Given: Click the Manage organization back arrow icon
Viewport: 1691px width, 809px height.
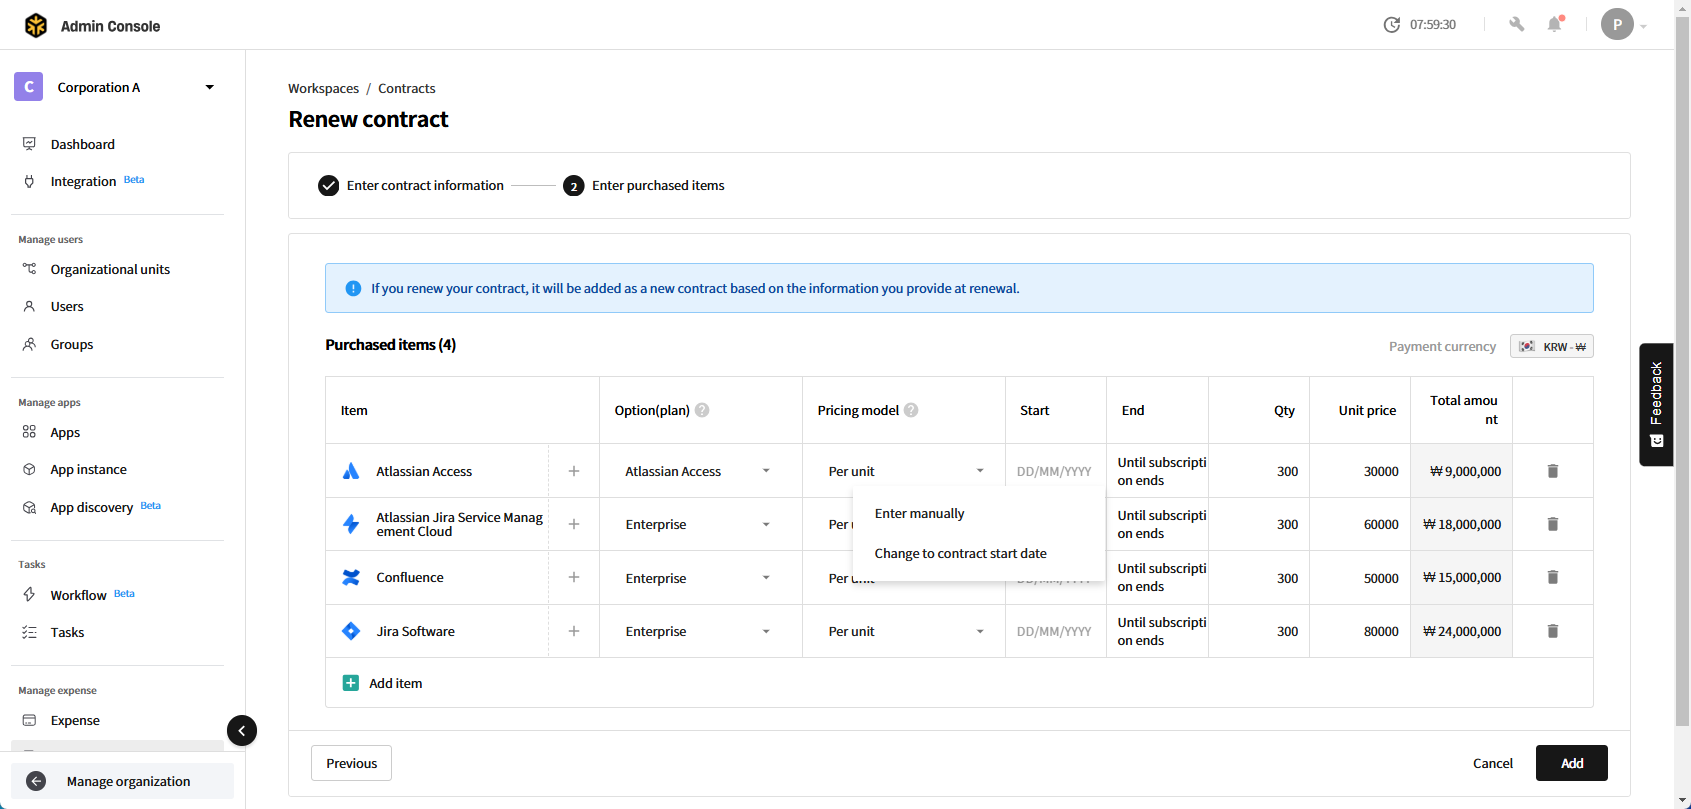Looking at the screenshot, I should coord(36,781).
